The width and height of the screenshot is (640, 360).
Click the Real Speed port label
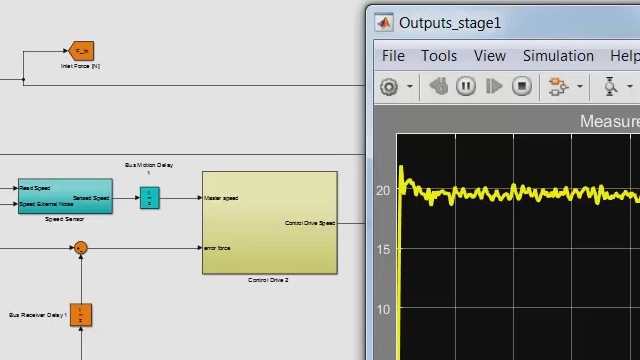click(35, 188)
